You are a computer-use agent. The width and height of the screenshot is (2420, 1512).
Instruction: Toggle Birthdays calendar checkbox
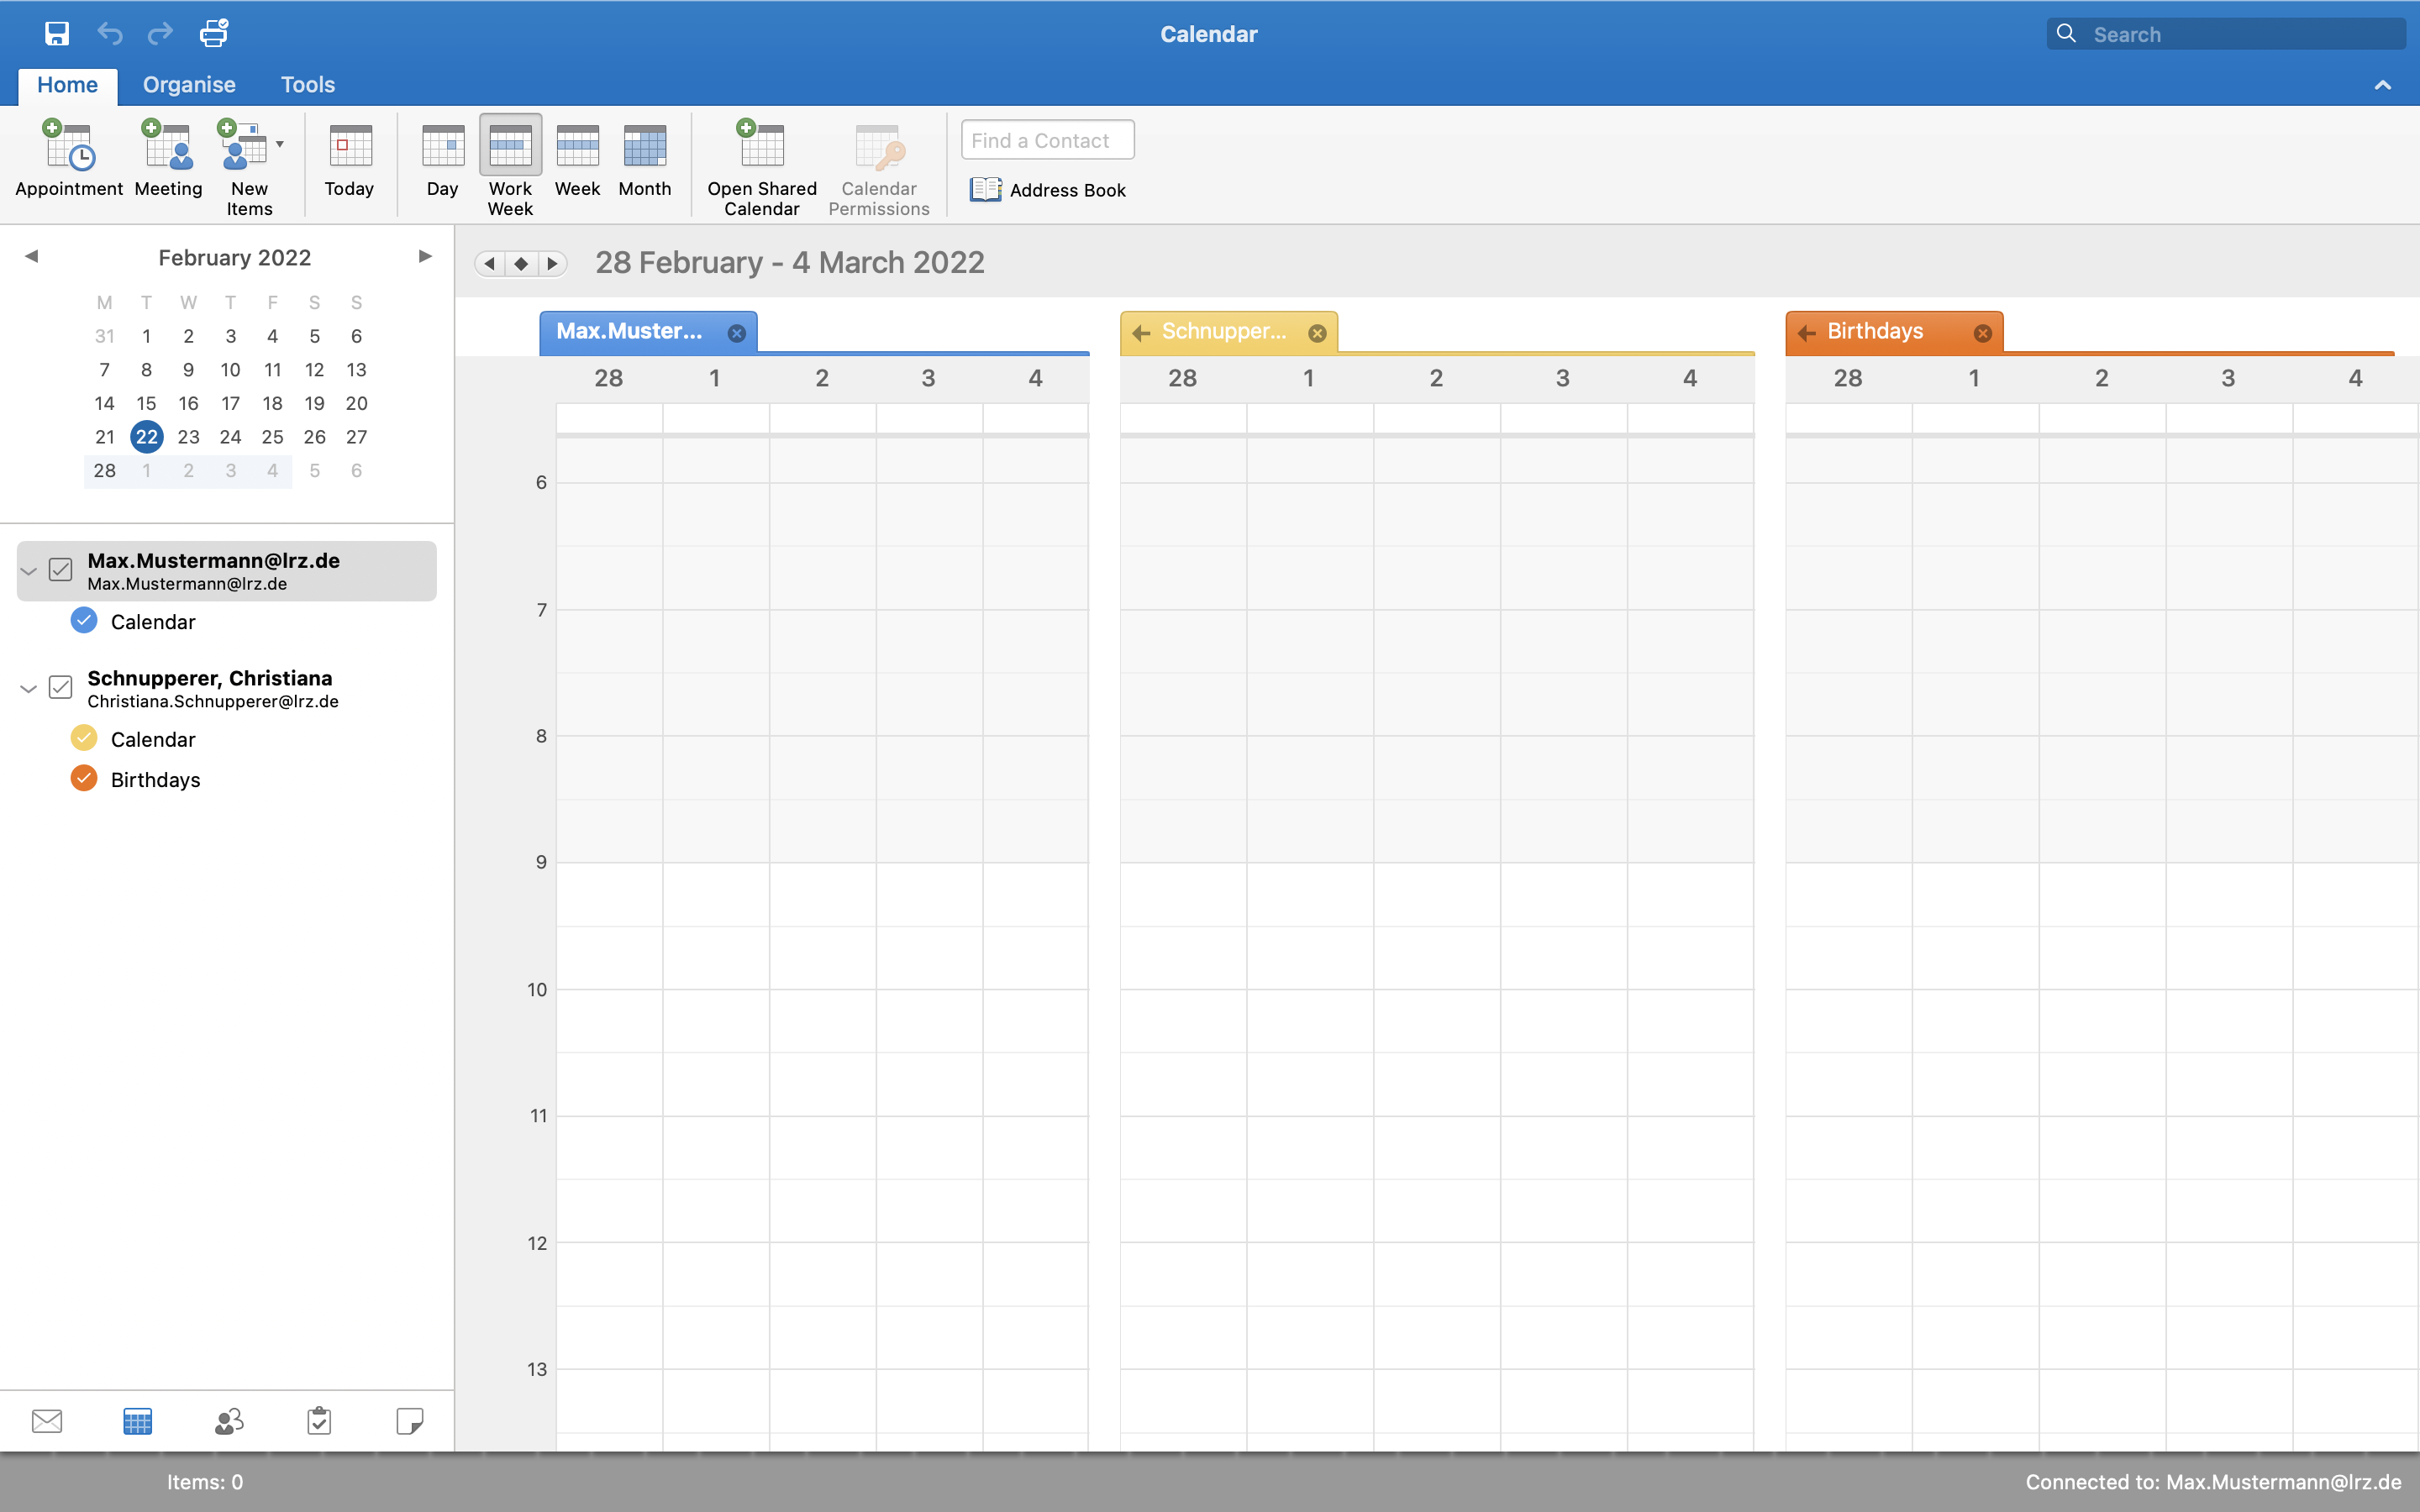(86, 779)
